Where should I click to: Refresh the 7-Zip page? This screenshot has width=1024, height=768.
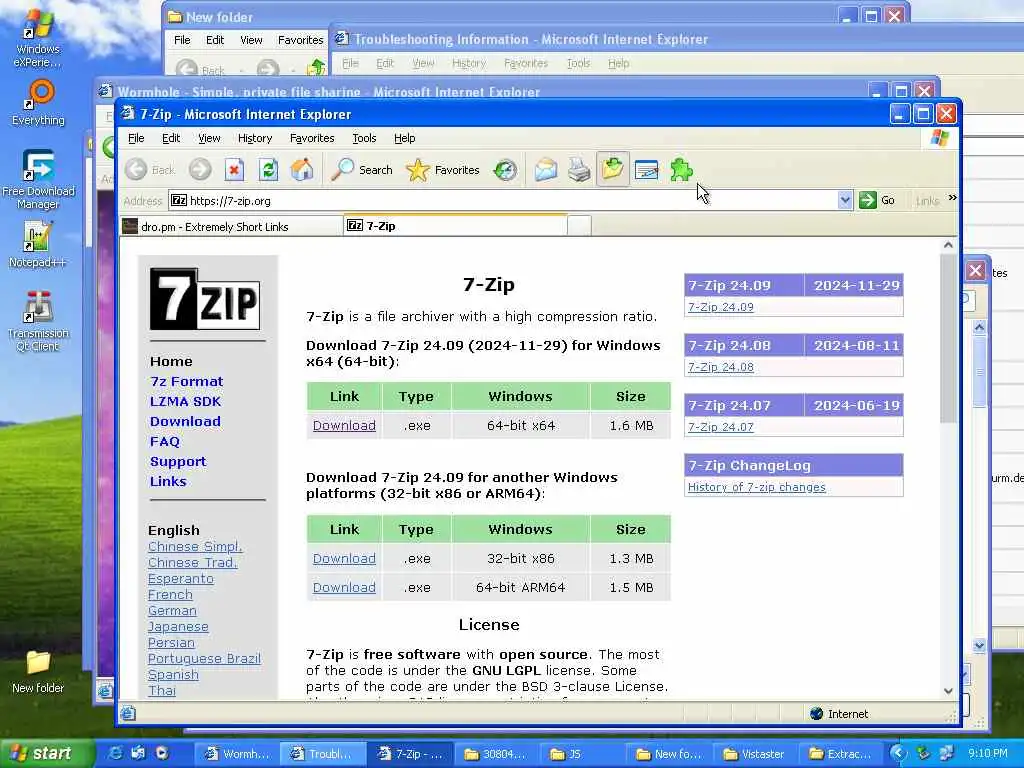[268, 170]
